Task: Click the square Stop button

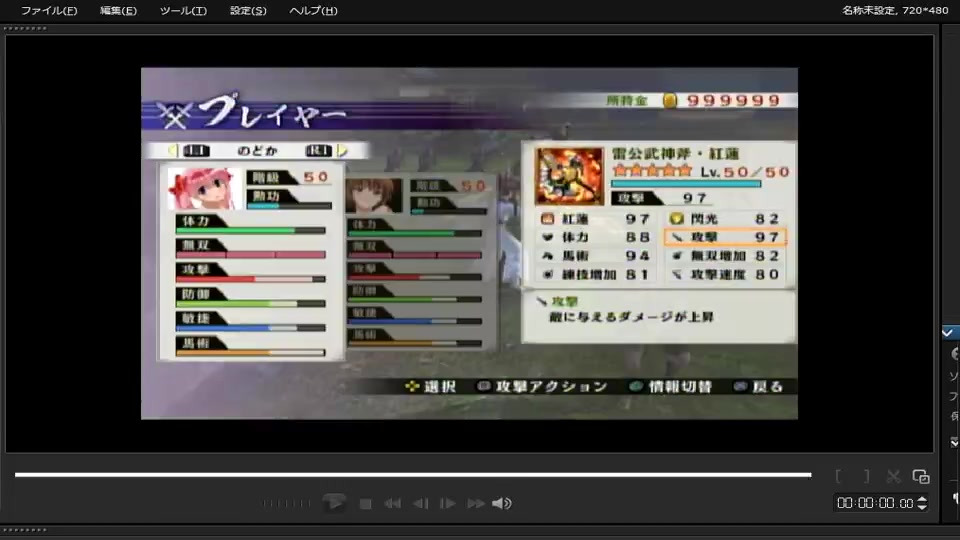Action: (x=366, y=504)
